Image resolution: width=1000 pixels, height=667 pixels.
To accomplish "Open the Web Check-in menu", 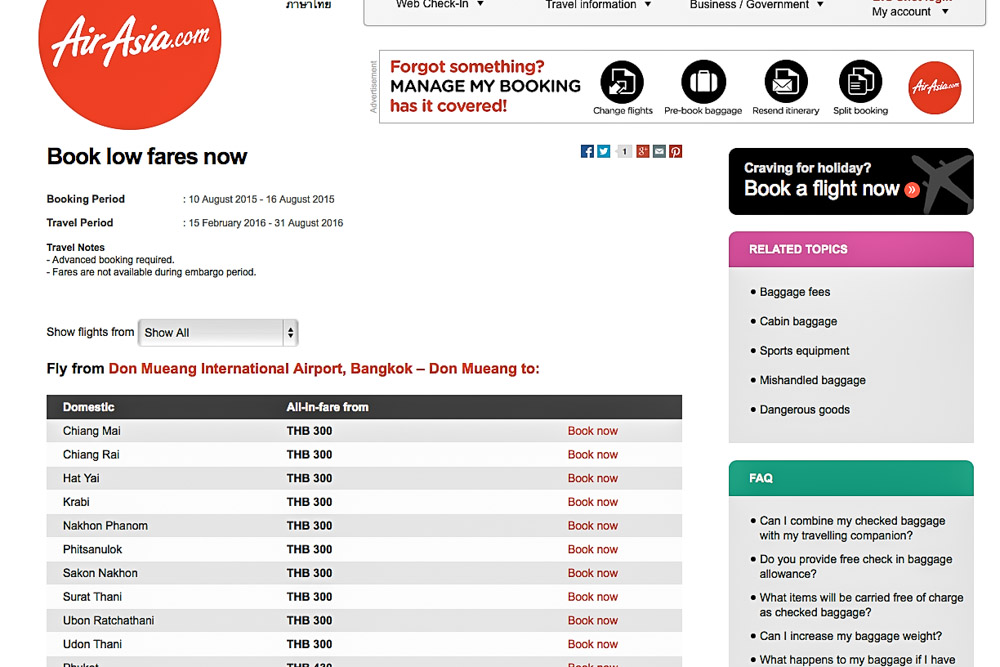I will (x=439, y=5).
